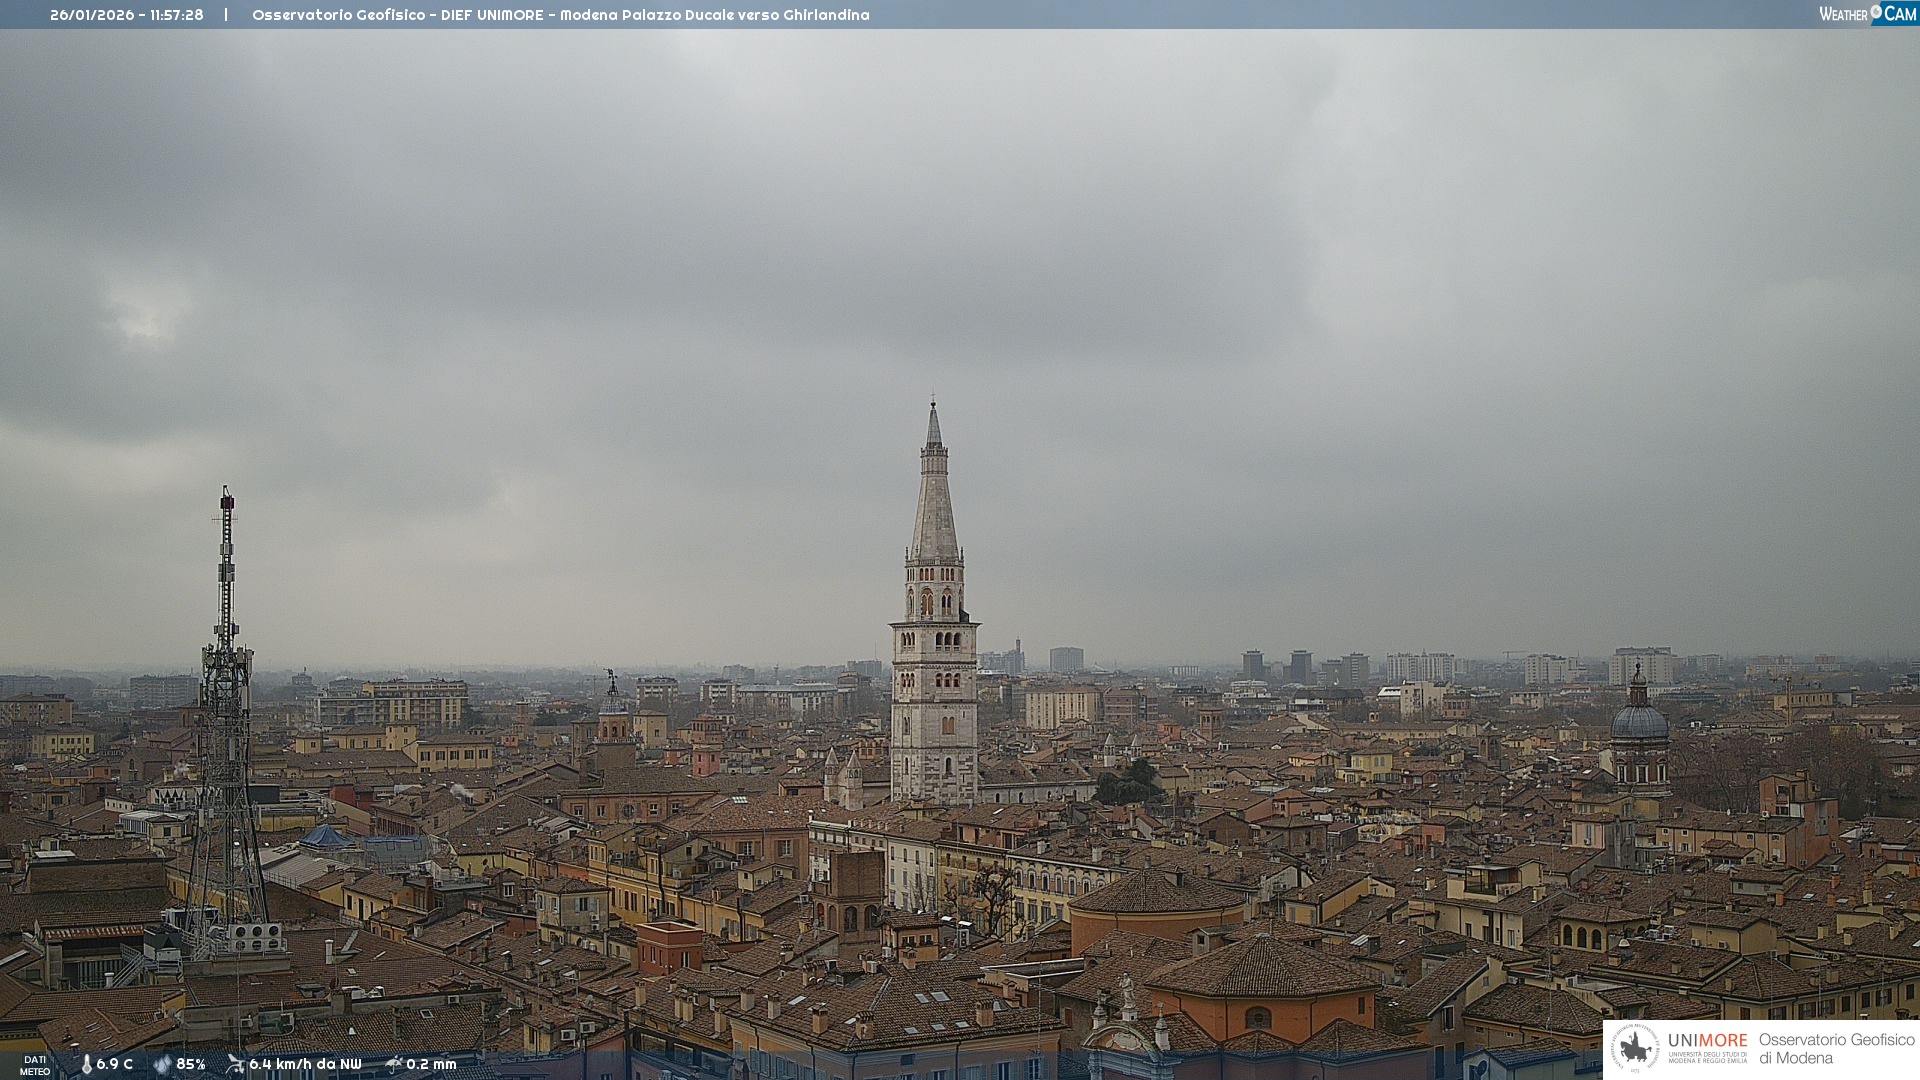Click the blue tent rooftop near antenna
Screen dimensions: 1920x1080
(325, 837)
